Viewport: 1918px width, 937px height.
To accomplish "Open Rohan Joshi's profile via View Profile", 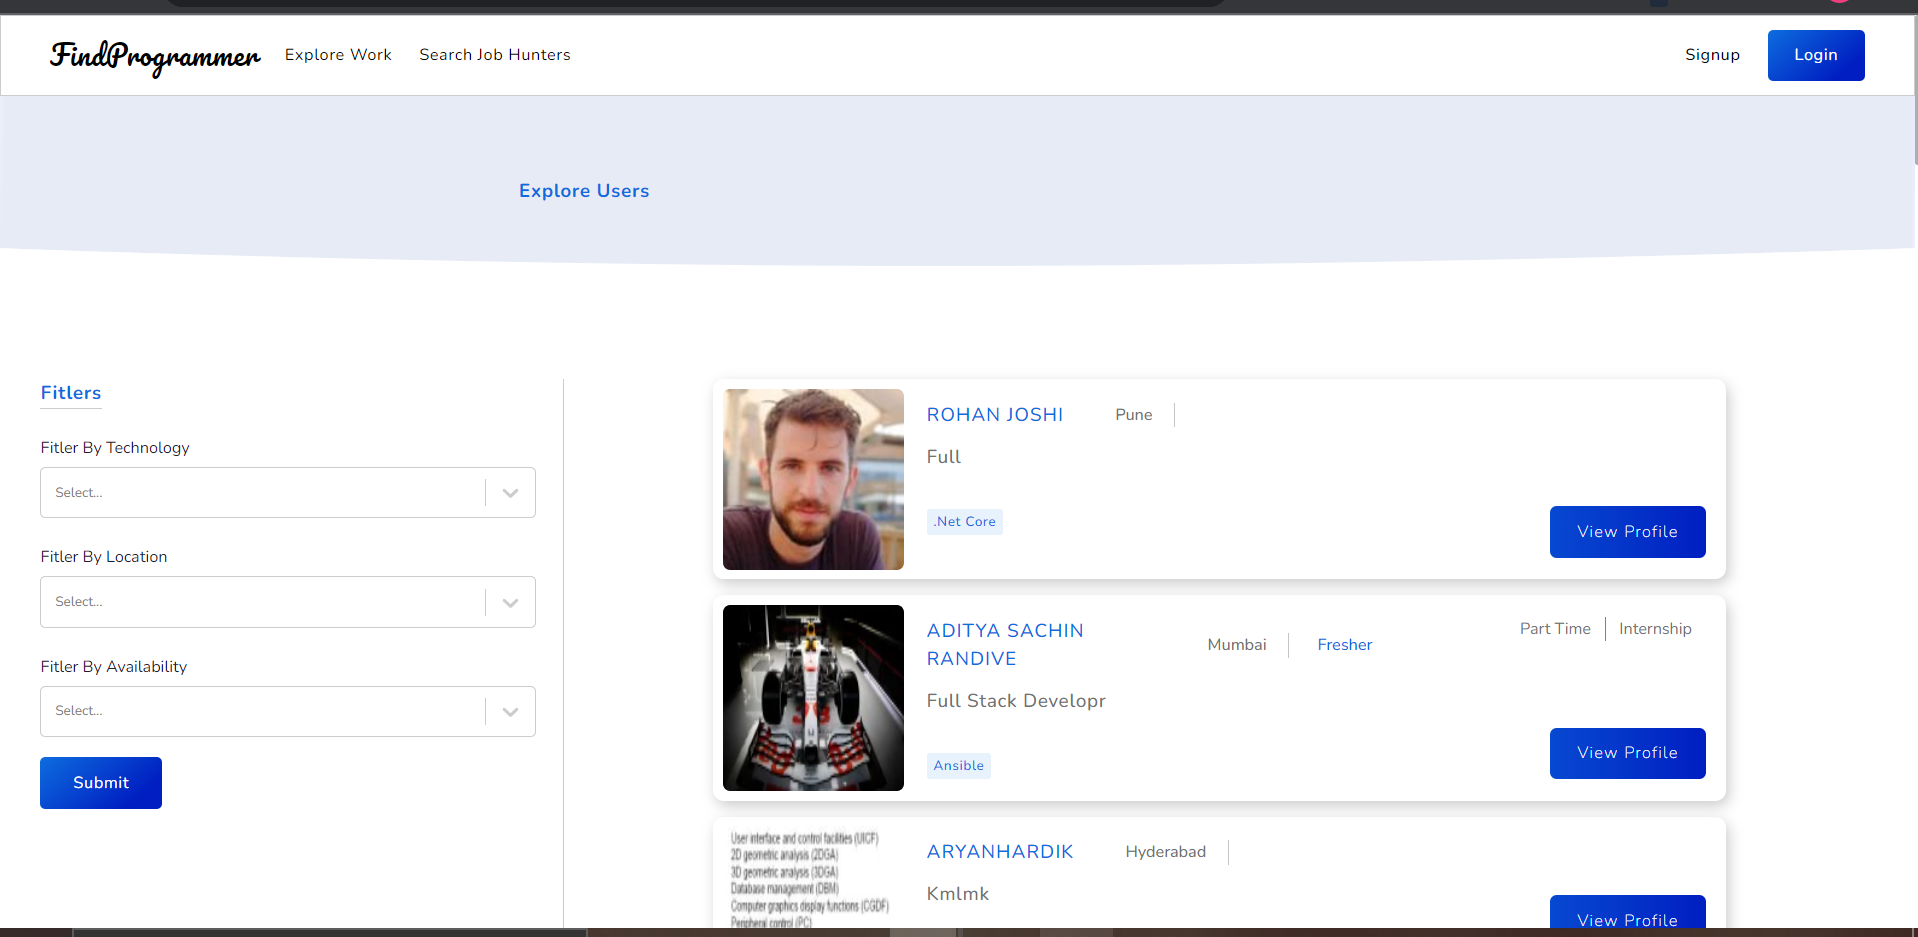I will [1627, 531].
